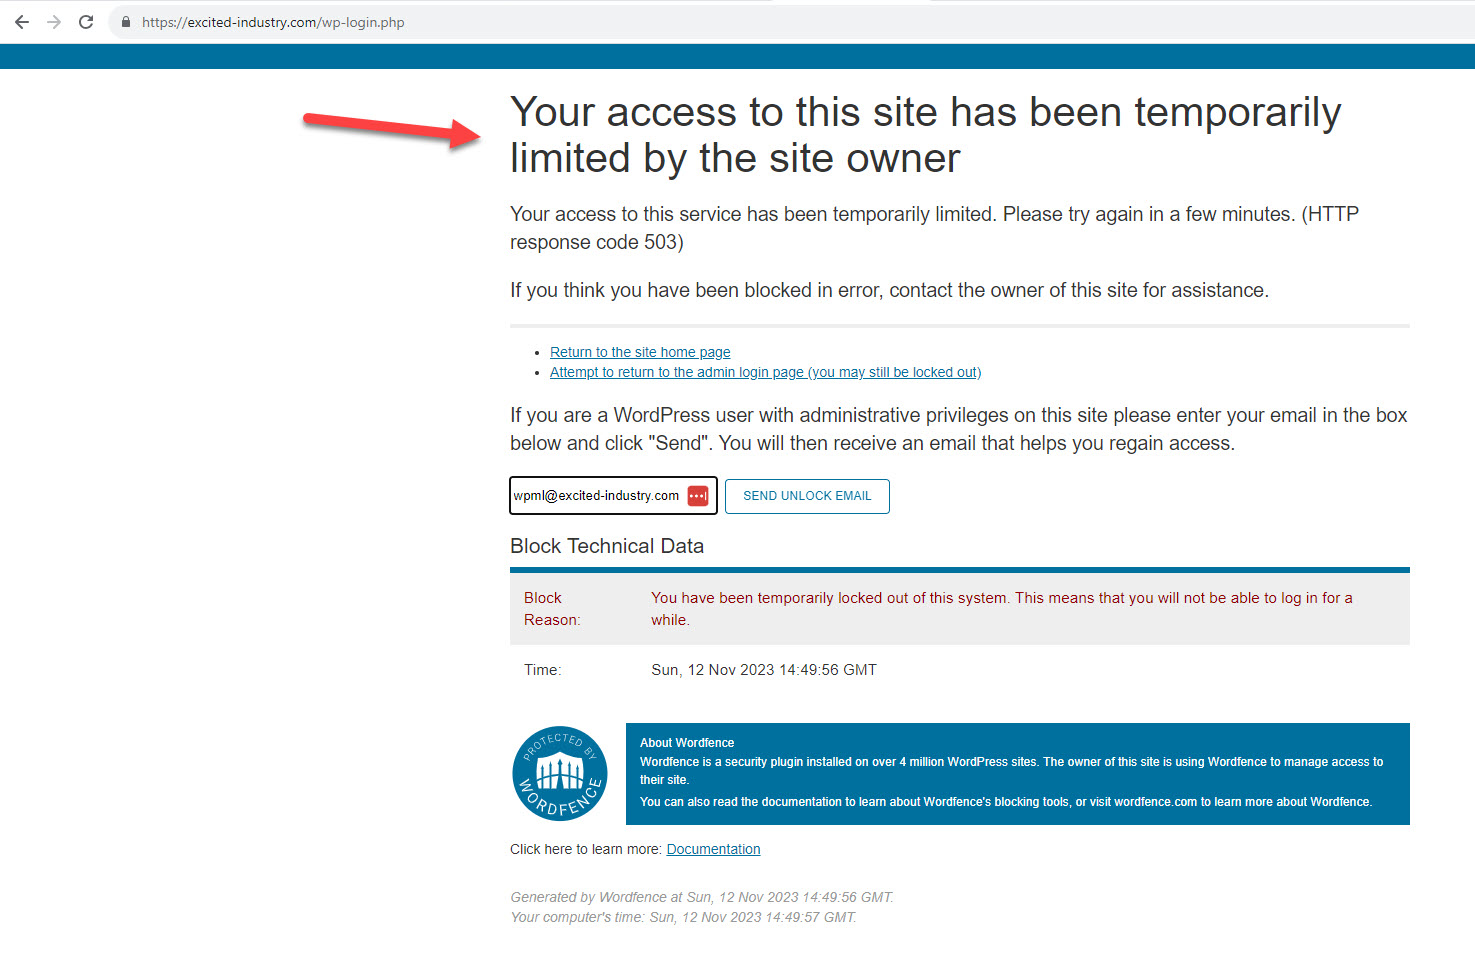This screenshot has height=971, width=1475.
Task: Click the Time row showing Sun, 12 Nov 2023
Action: (960, 670)
